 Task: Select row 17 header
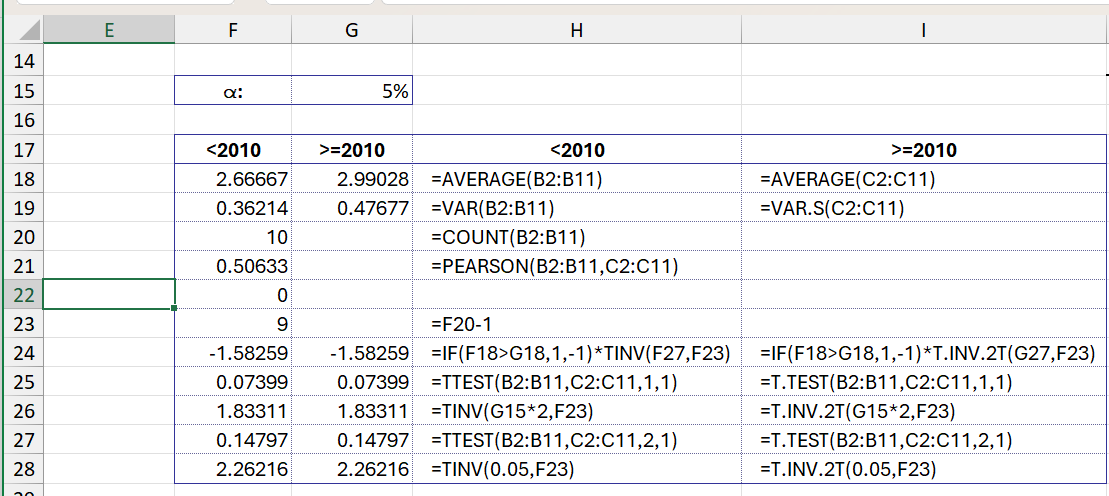(23, 150)
